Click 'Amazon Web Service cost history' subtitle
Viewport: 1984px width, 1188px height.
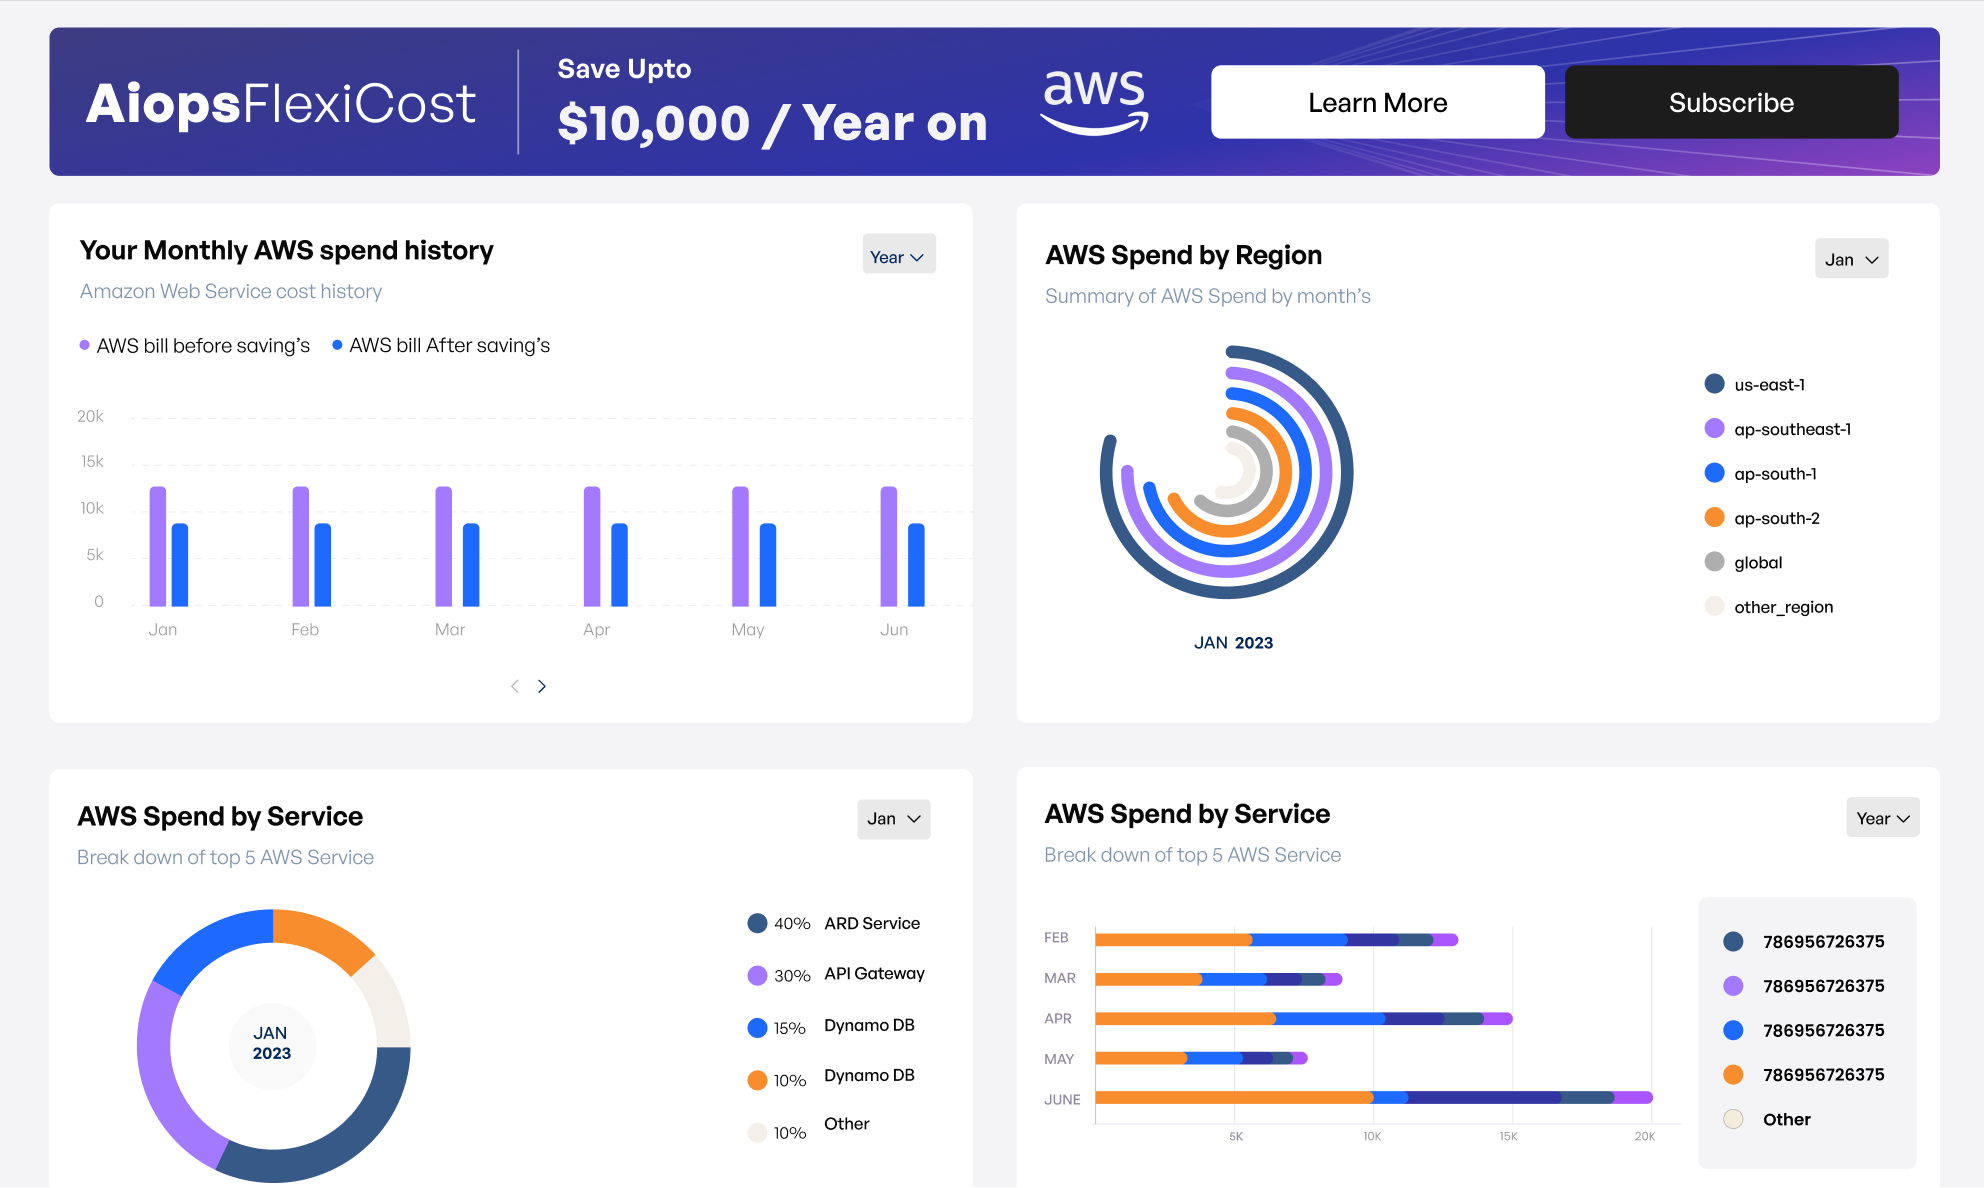pos(231,291)
